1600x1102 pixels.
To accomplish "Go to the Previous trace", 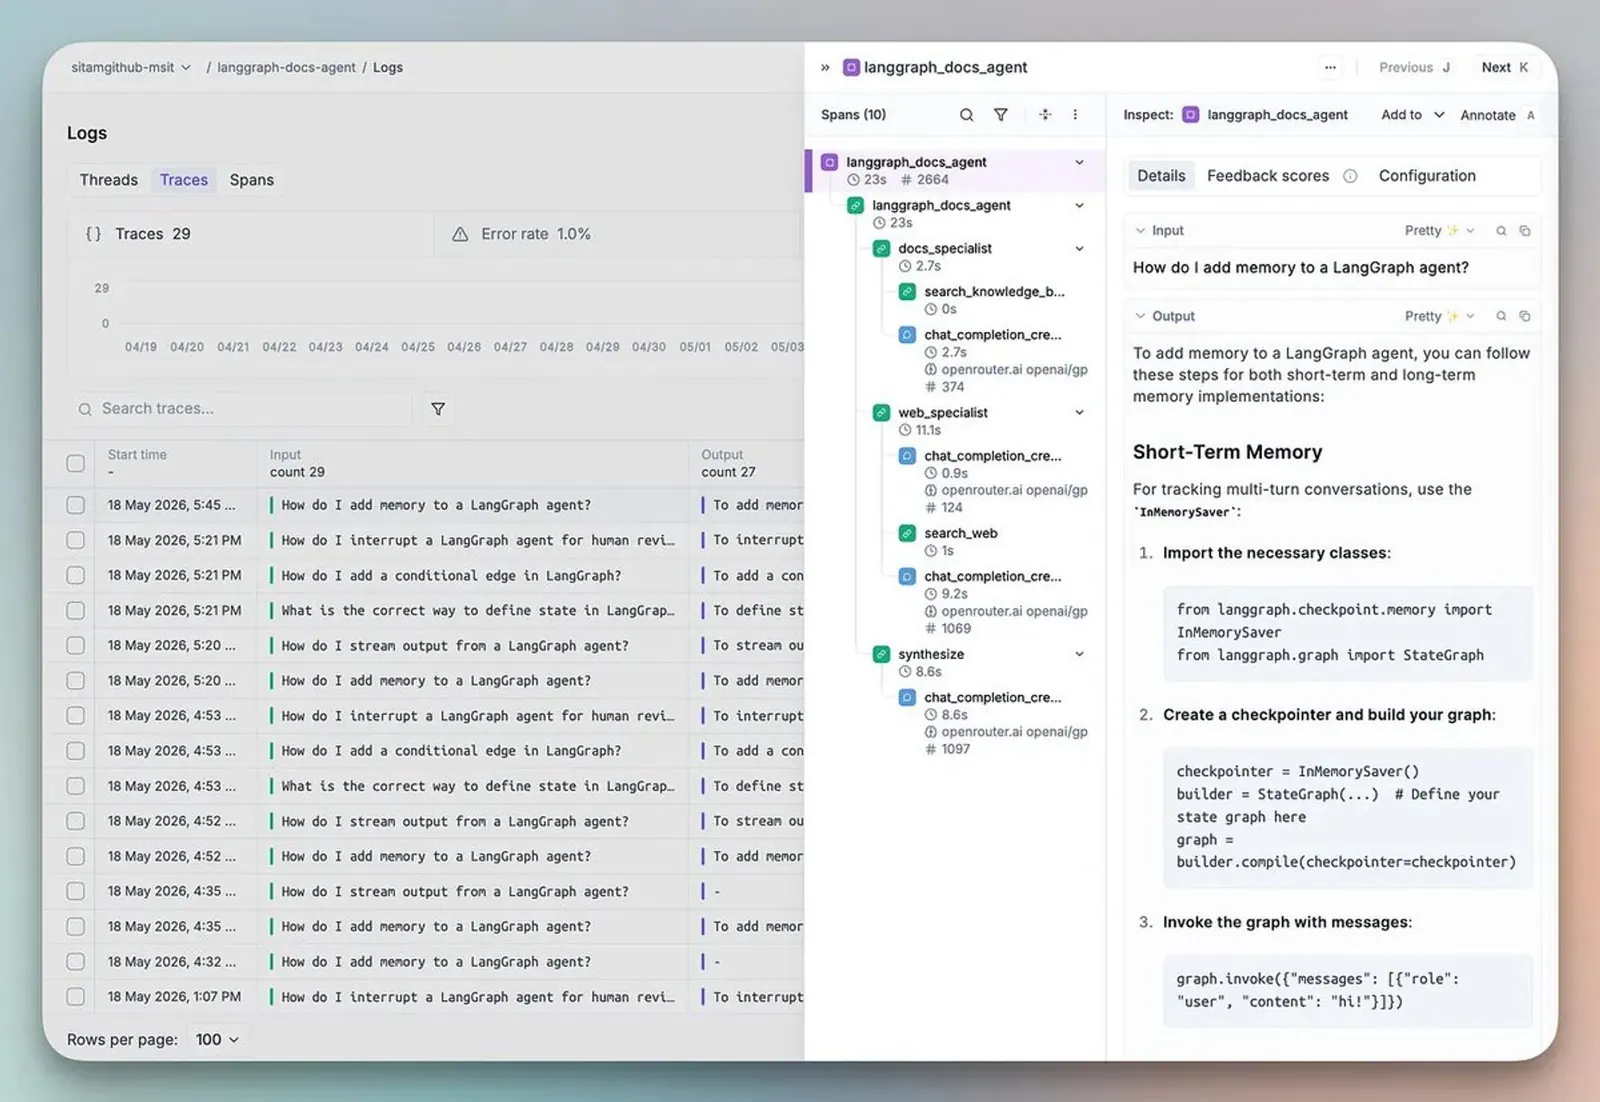I will pyautogui.click(x=1414, y=68).
